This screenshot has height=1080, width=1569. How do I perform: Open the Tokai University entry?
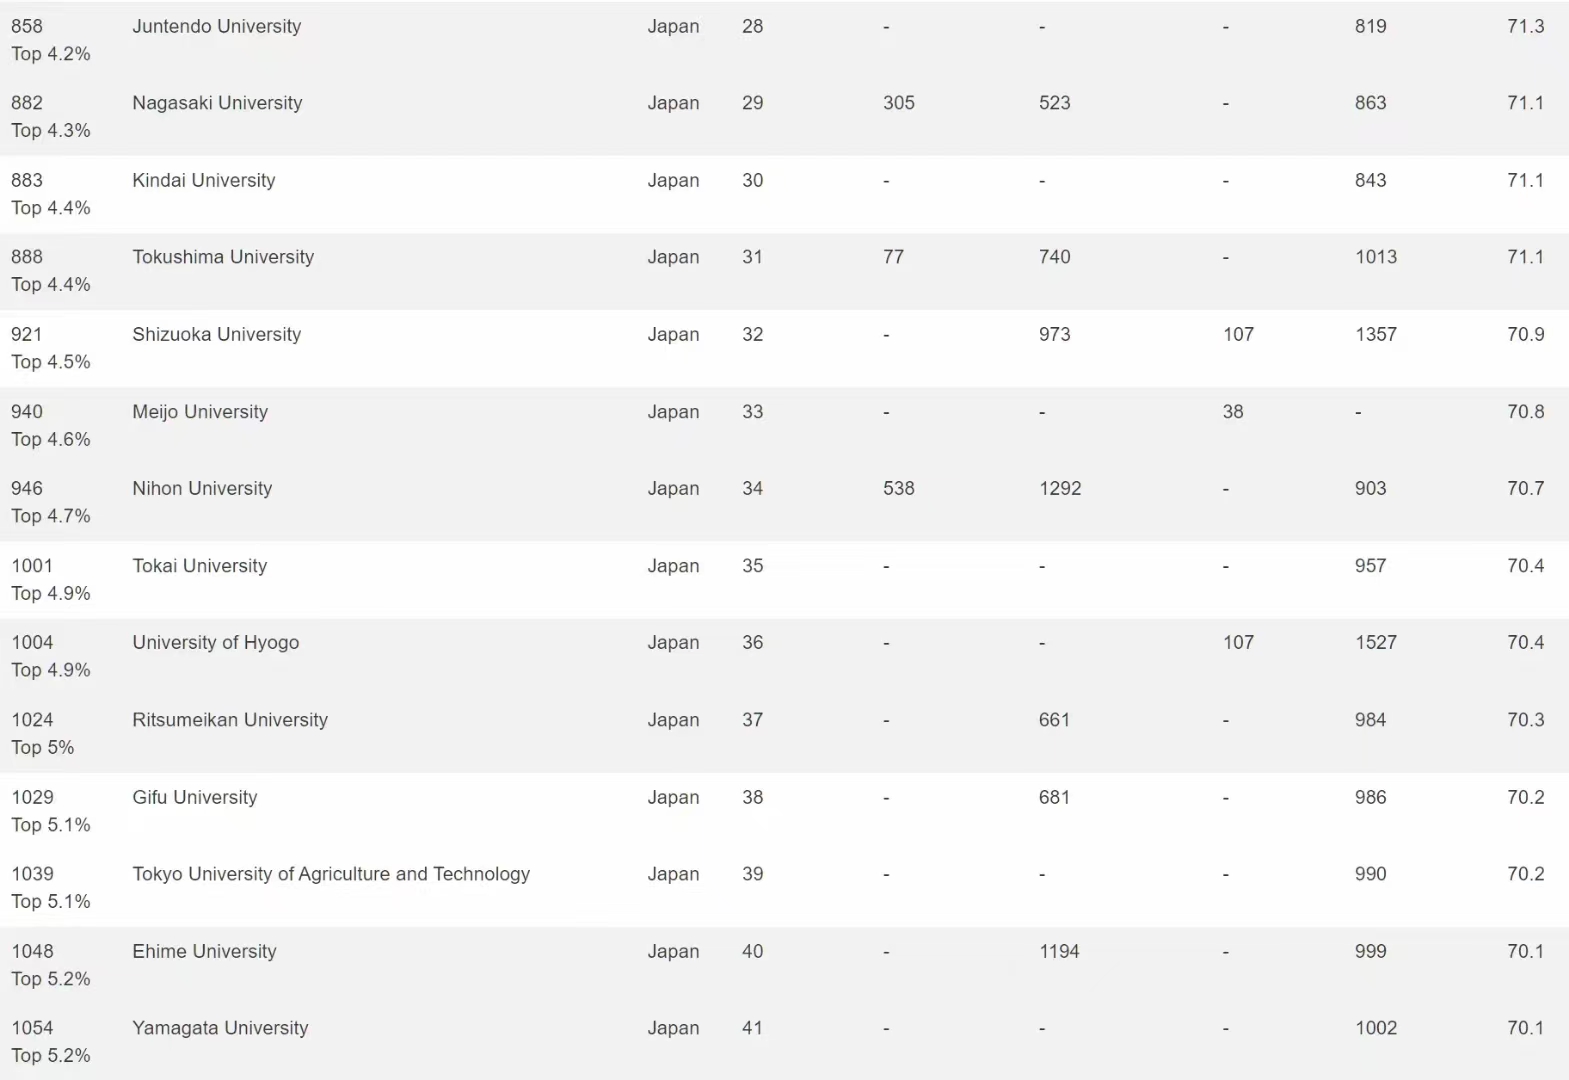tap(199, 566)
